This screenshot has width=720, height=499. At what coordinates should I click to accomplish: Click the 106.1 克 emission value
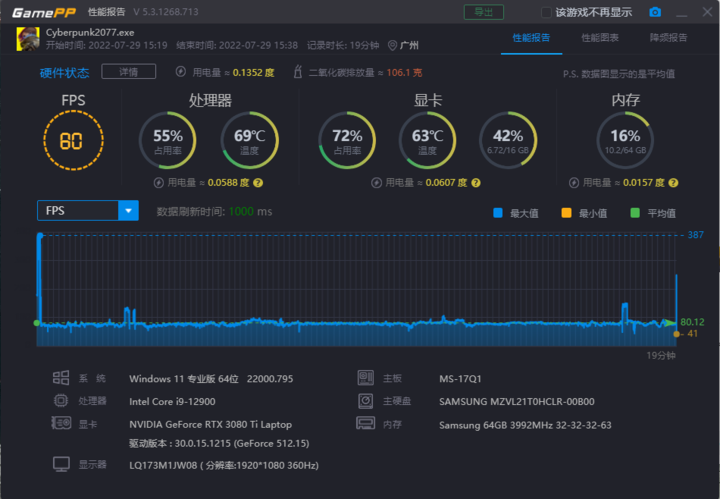pos(404,73)
